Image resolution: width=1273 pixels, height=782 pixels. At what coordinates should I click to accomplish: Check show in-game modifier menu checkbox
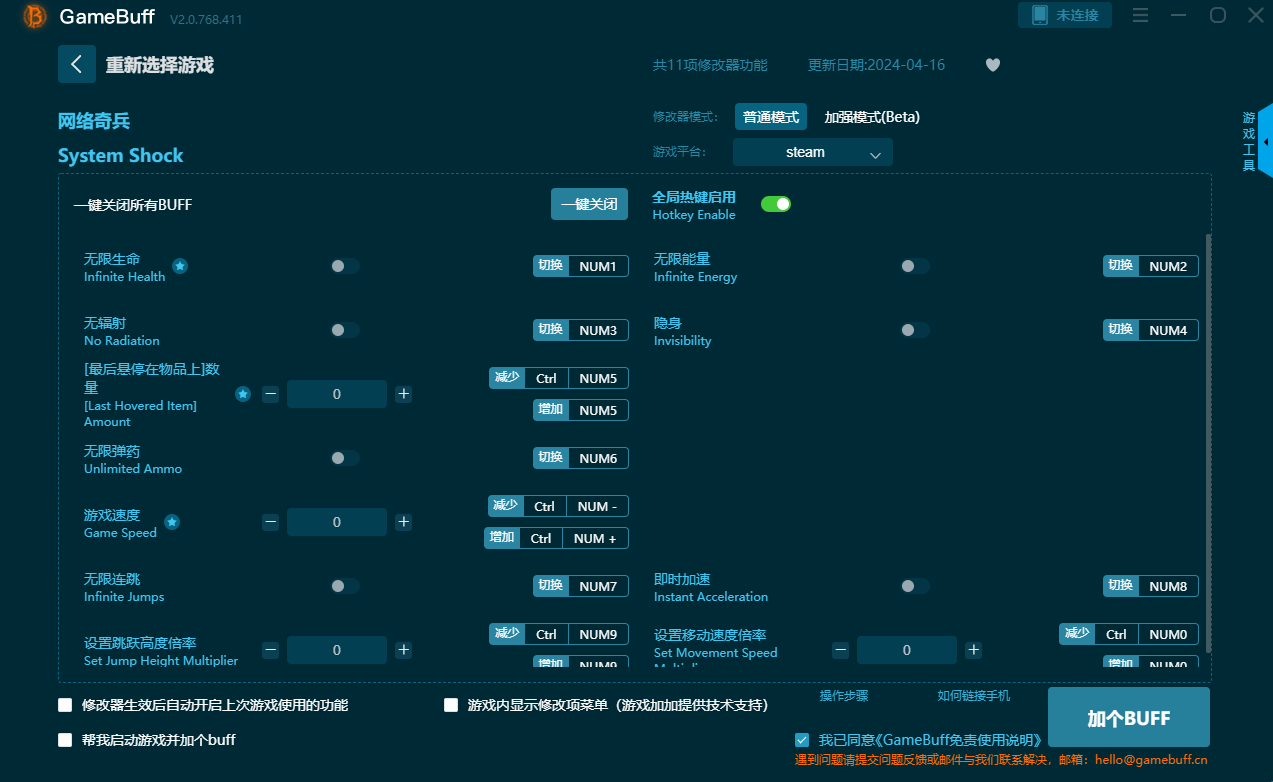[451, 705]
